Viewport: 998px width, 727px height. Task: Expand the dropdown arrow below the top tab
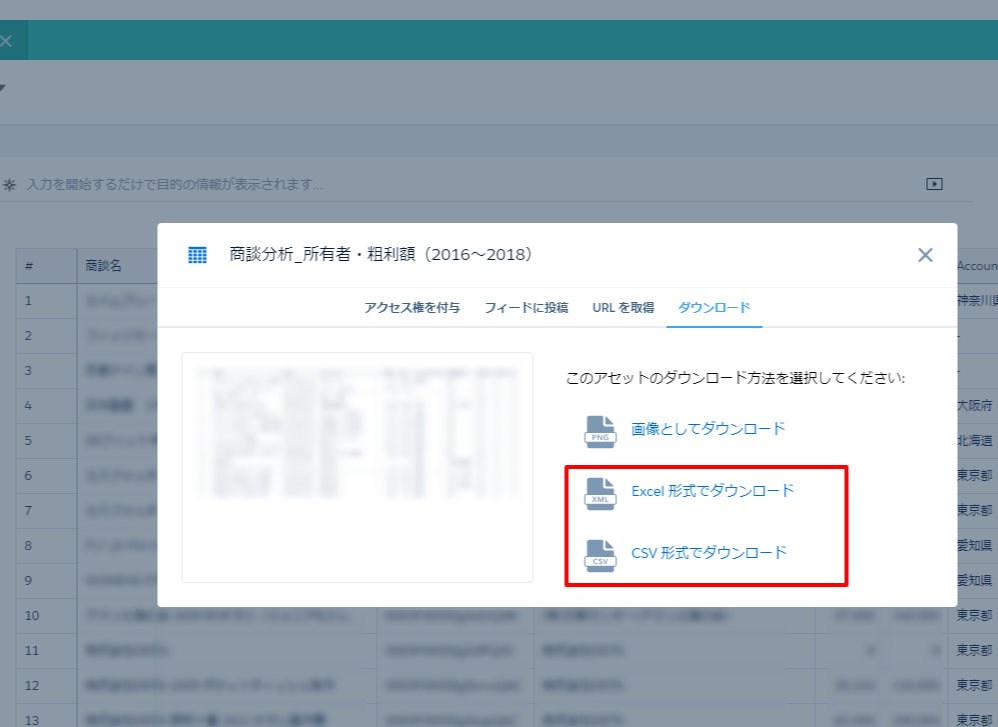click(x=2, y=88)
